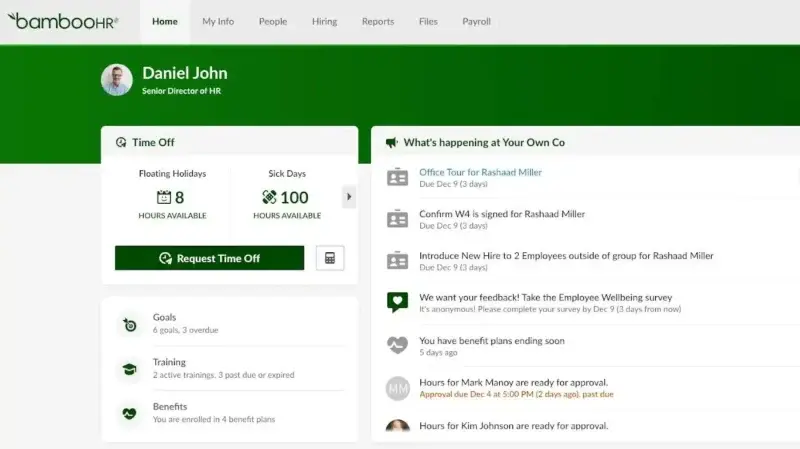The width and height of the screenshot is (800, 449).
Task: Go to the Payroll tab
Action: [x=477, y=21]
